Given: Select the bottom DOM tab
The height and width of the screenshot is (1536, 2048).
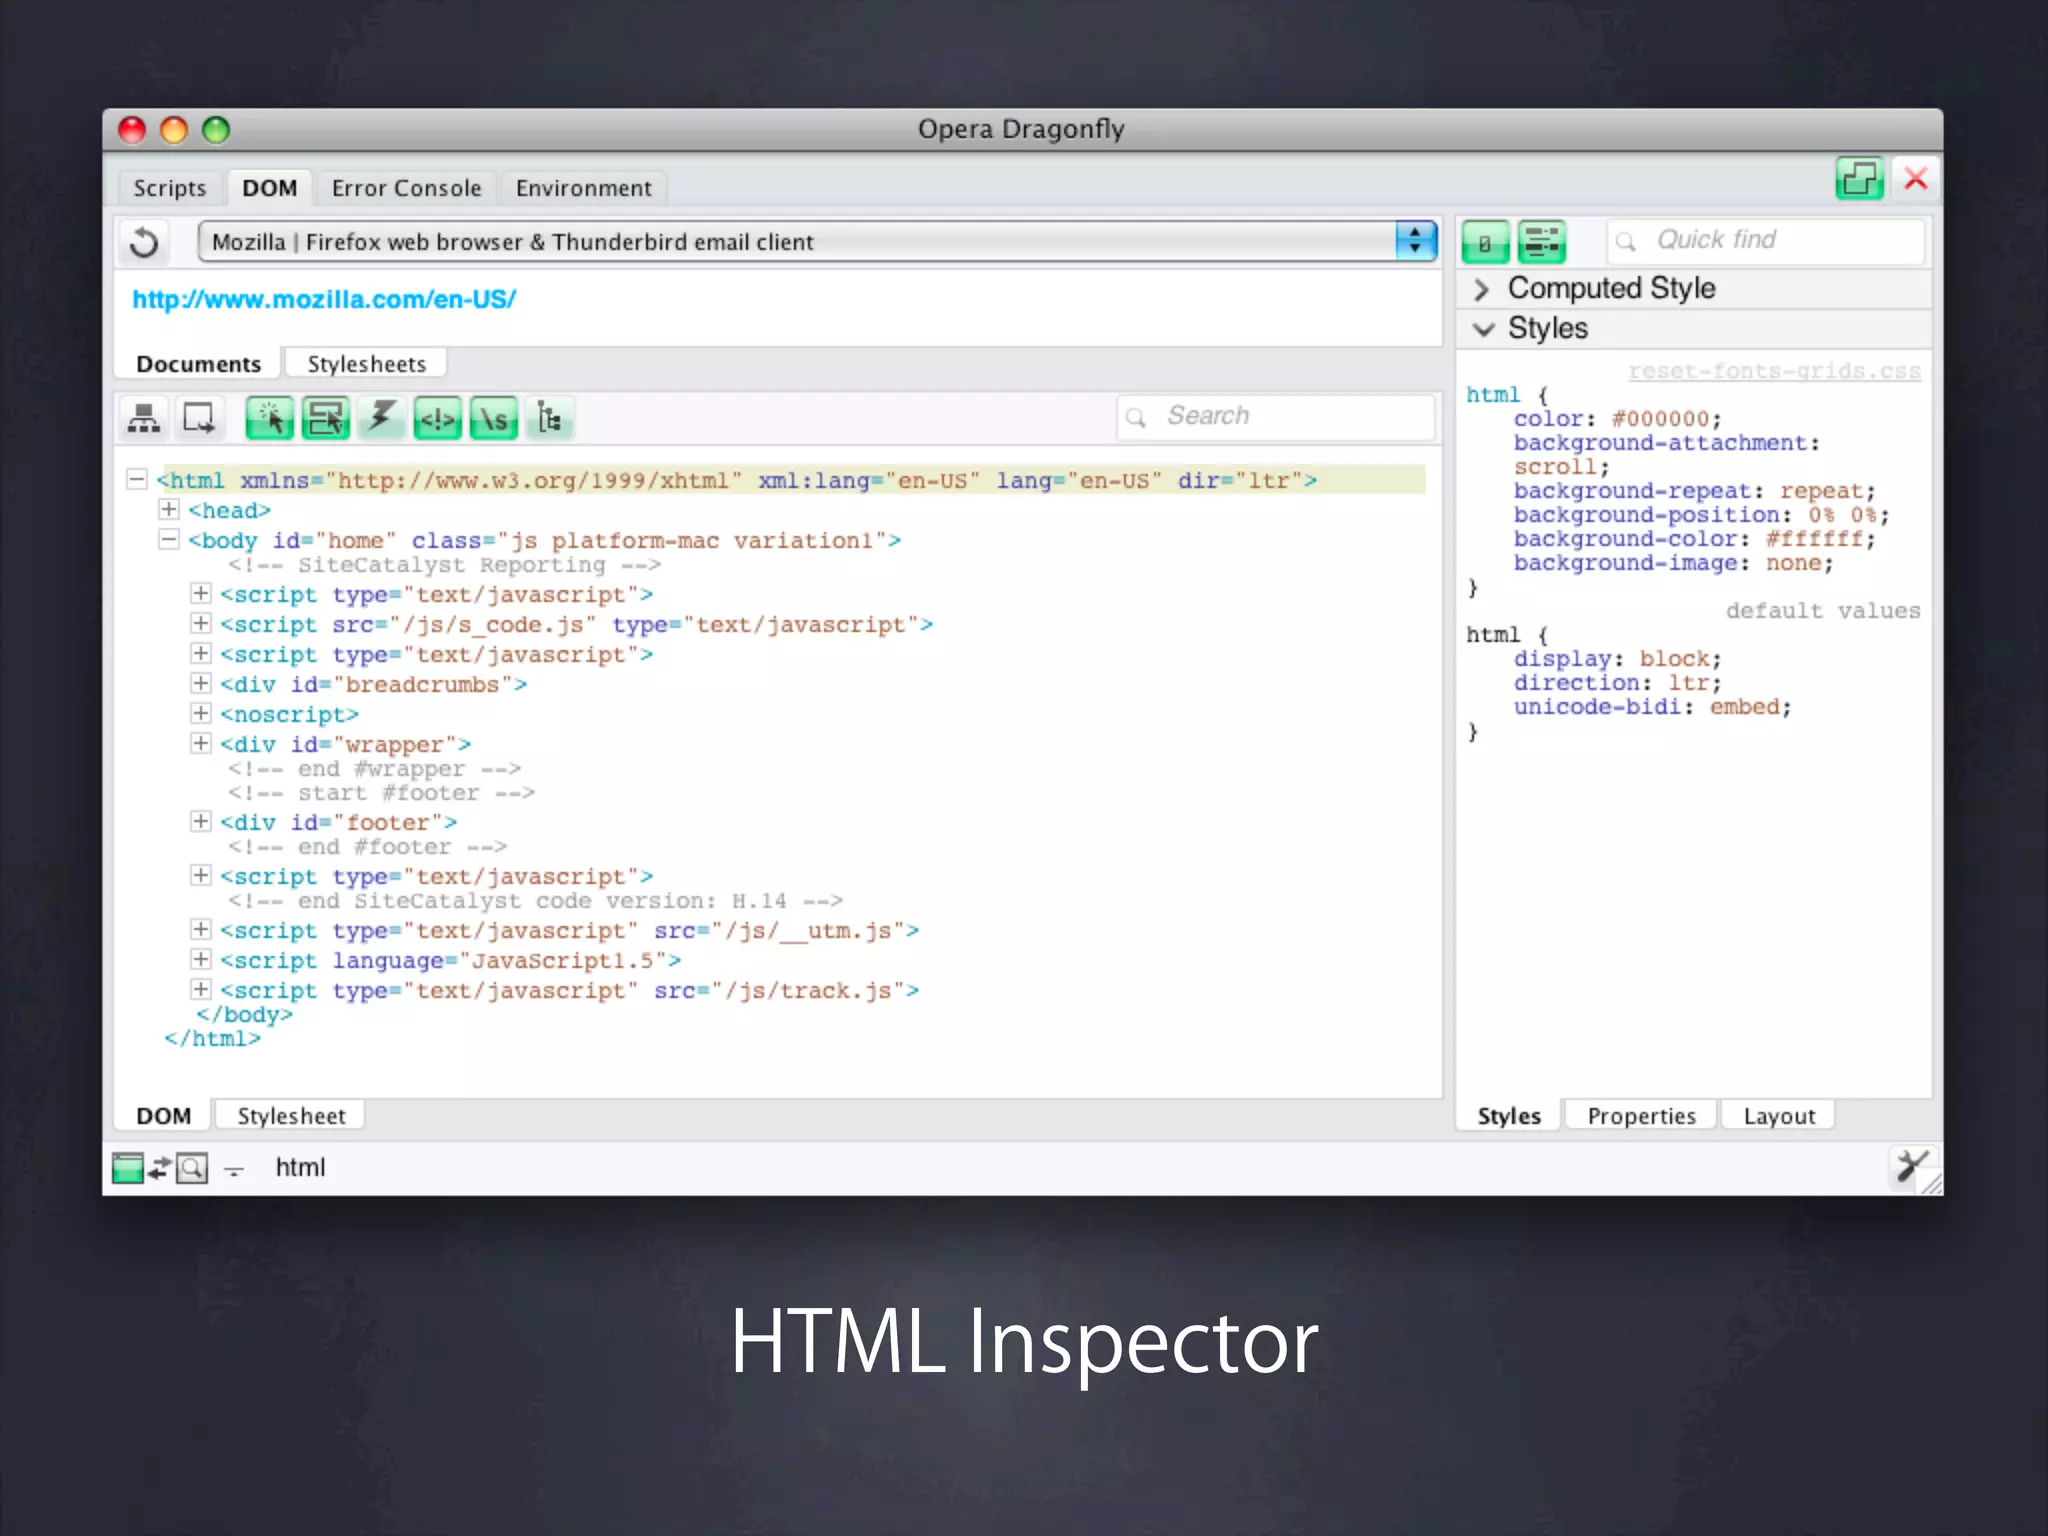Looking at the screenshot, I should [x=164, y=1116].
